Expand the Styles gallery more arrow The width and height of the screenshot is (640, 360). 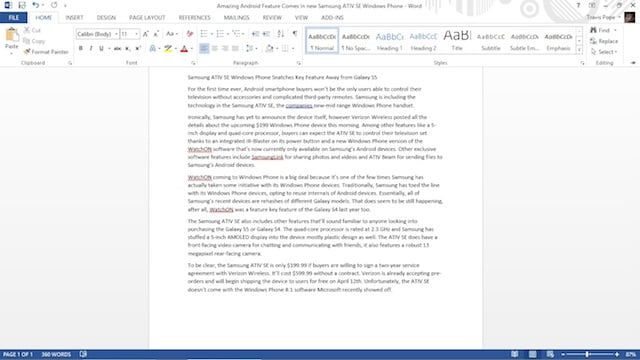pyautogui.click(x=579, y=50)
